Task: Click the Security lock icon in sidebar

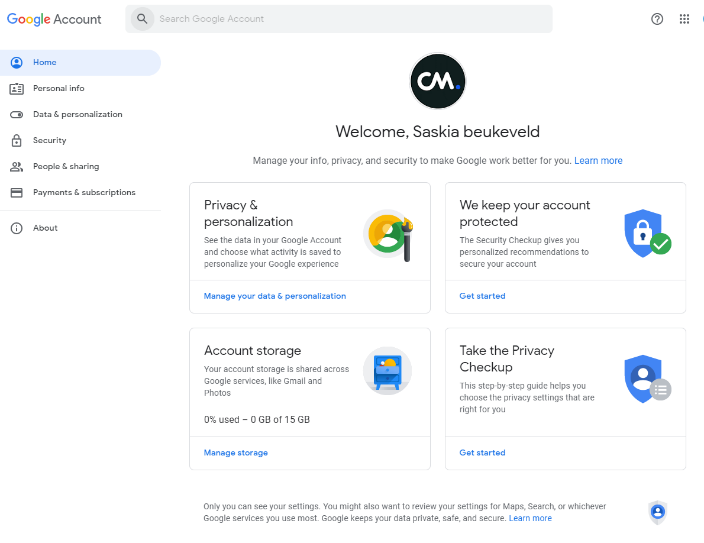Action: tap(16, 140)
